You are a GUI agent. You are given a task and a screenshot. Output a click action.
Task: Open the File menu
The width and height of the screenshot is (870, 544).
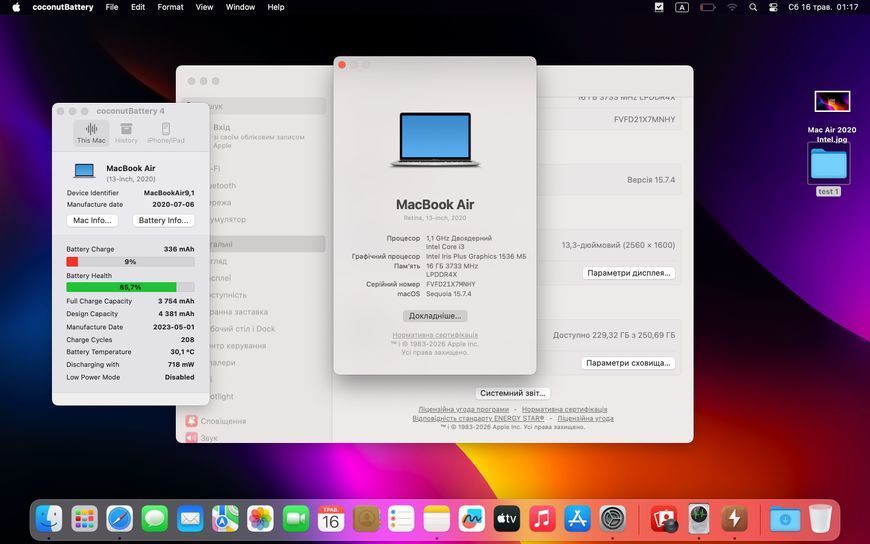112,7
